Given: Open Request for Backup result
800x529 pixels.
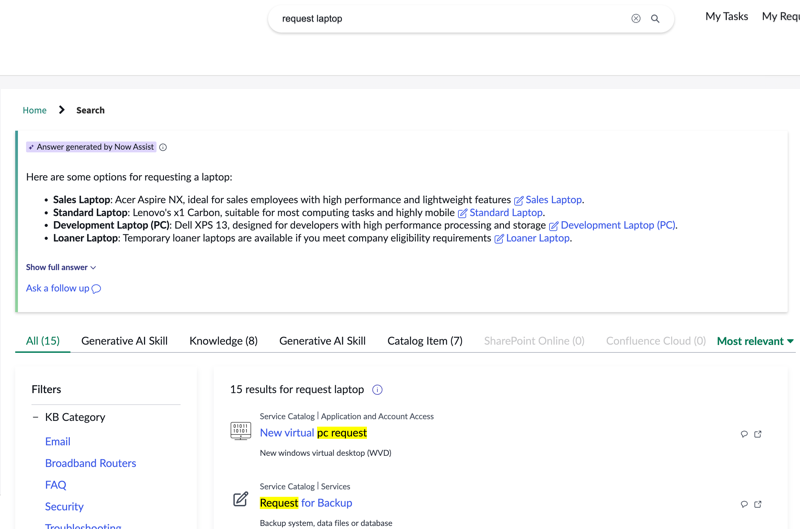Looking at the screenshot, I should pos(306,503).
